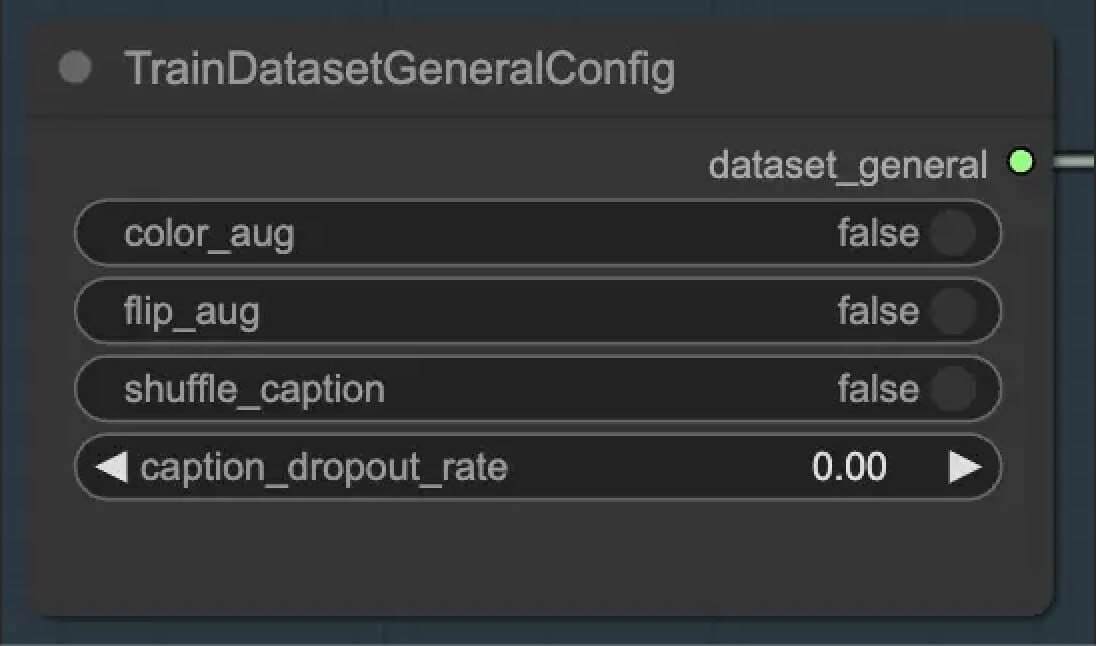
Task: Click the shuffle_caption label text
Action: click(254, 389)
